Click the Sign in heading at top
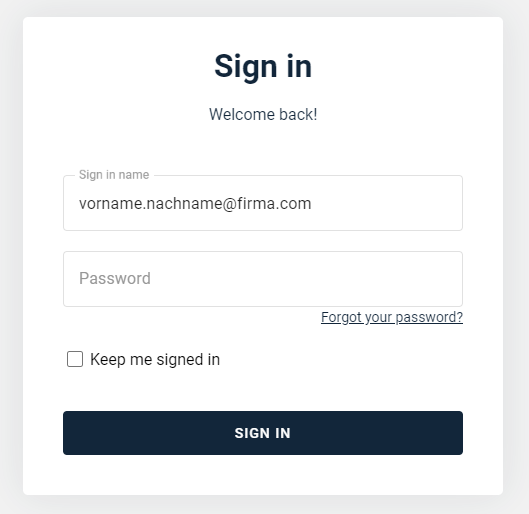Screen dimensions: 529x514 click(x=263, y=67)
